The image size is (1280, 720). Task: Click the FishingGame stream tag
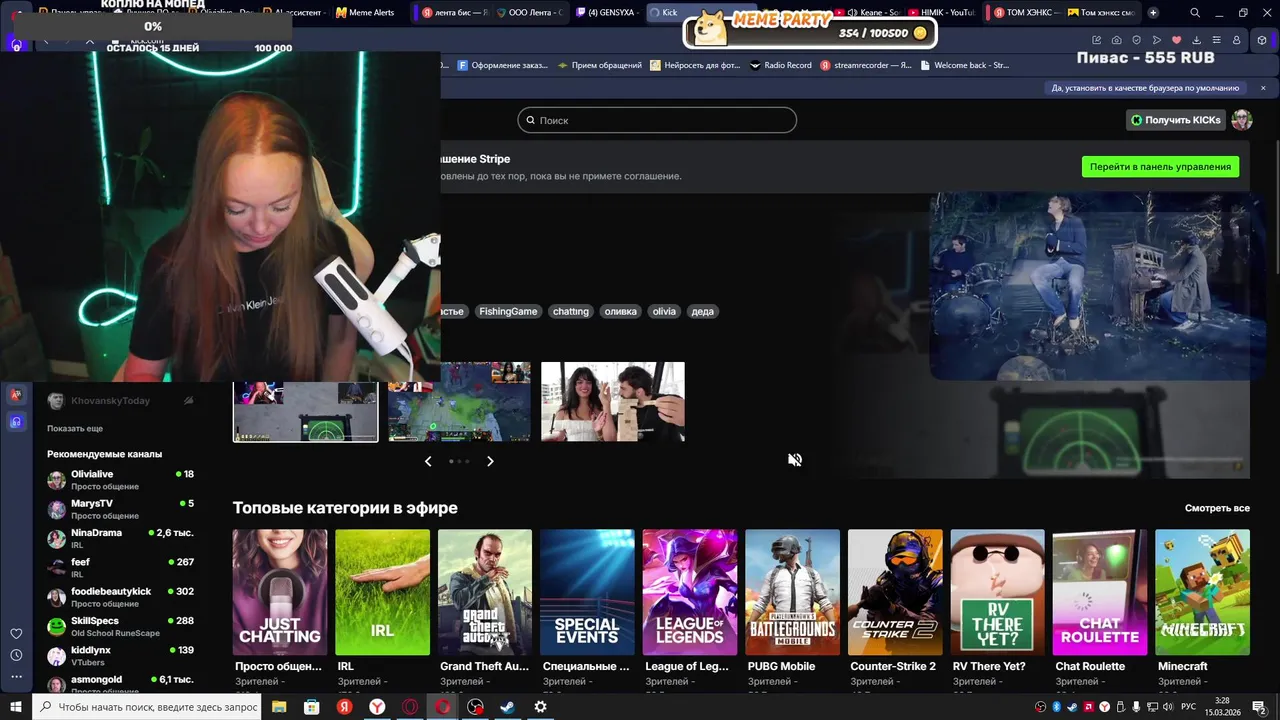[x=508, y=311]
